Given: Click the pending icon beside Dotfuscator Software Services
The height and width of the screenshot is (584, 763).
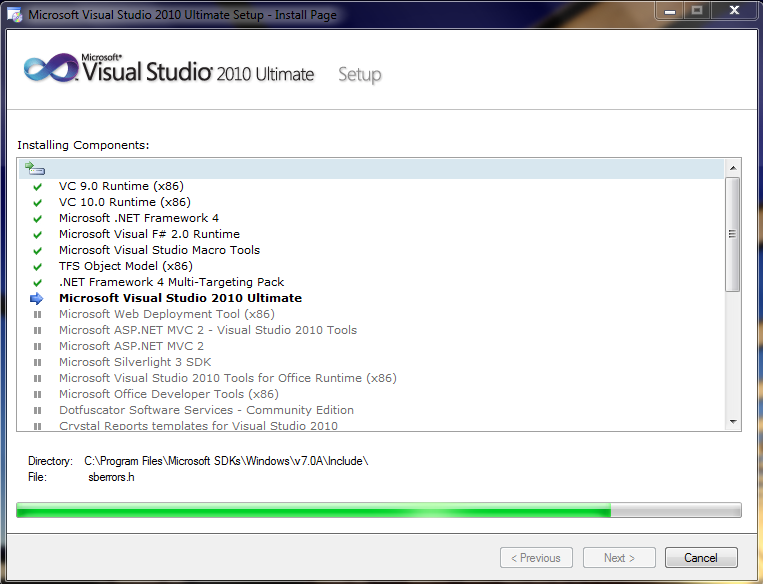Looking at the screenshot, I should [x=37, y=411].
